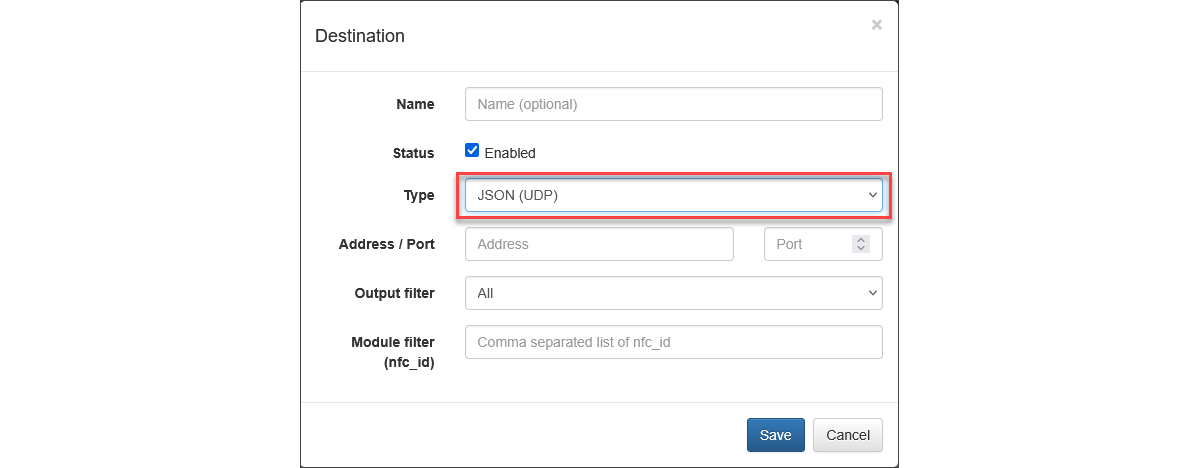Save the destination settings
Screen dimensions: 1200x468
point(775,435)
